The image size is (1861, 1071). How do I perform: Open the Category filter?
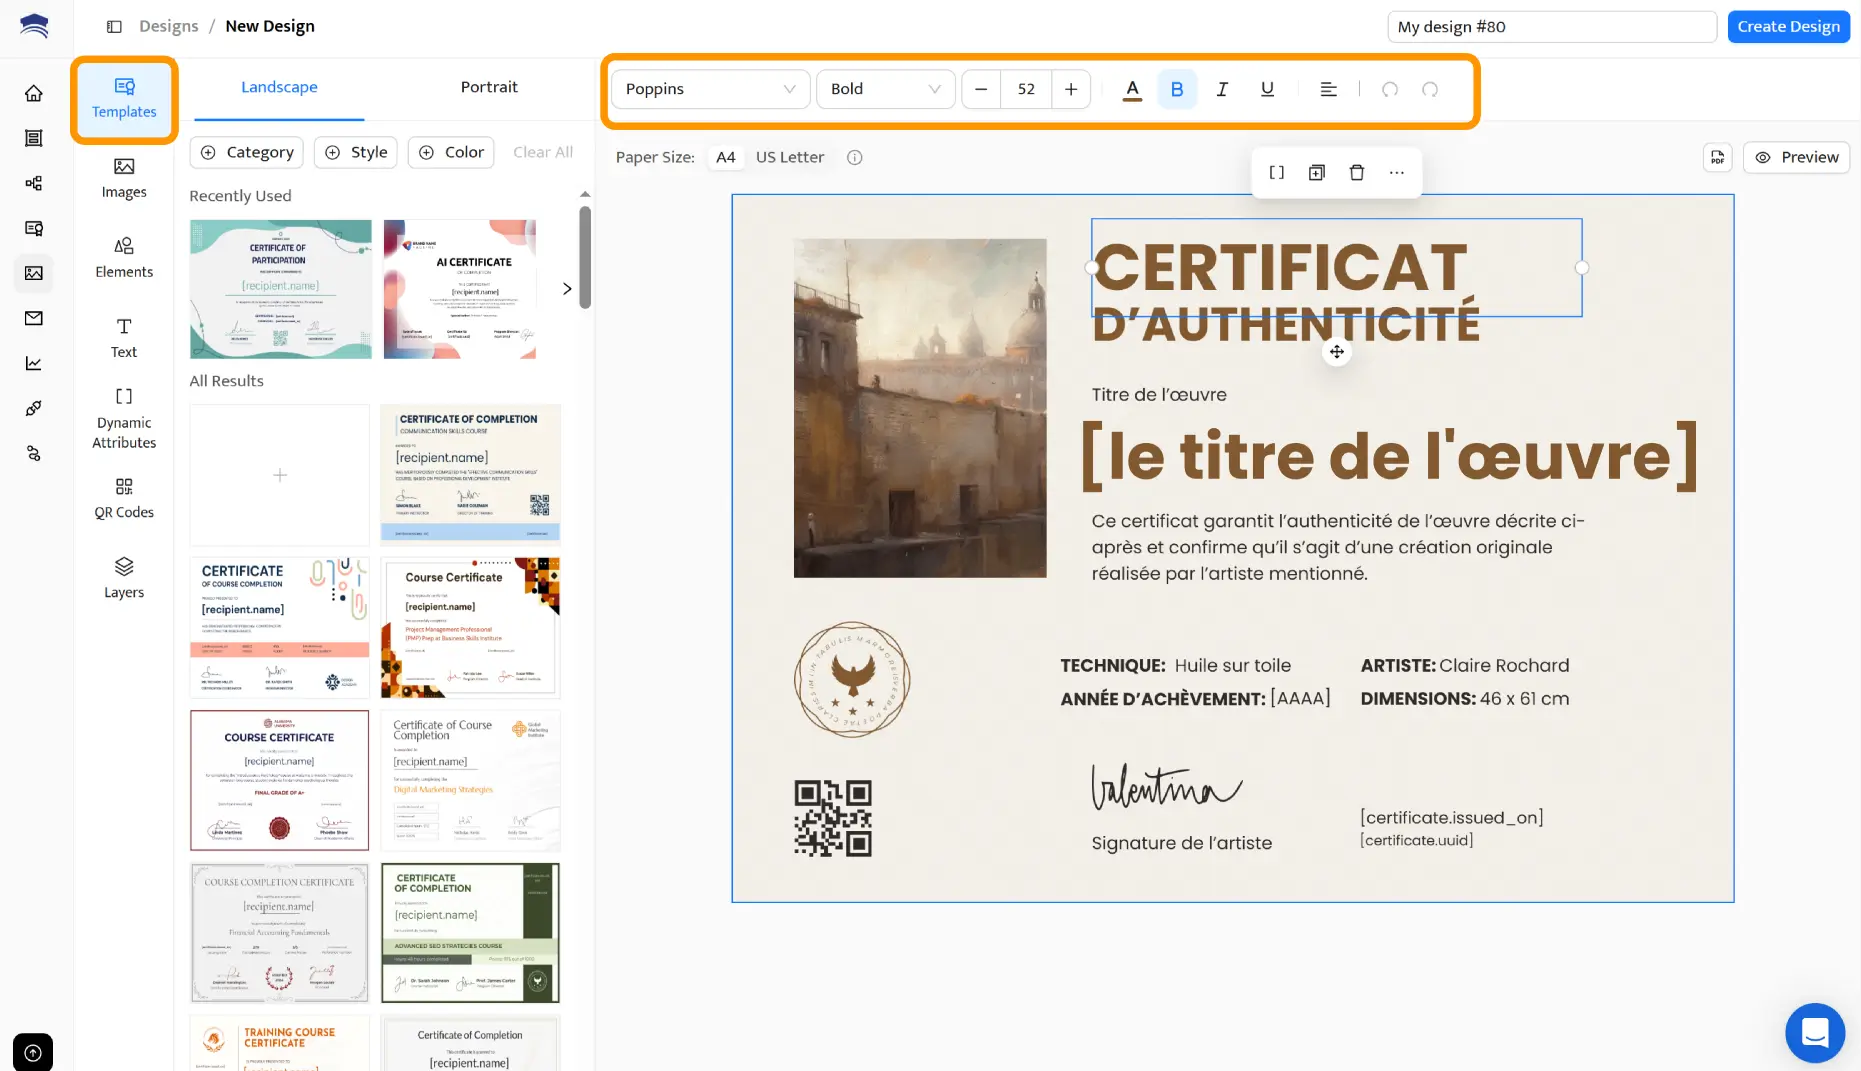click(x=248, y=152)
